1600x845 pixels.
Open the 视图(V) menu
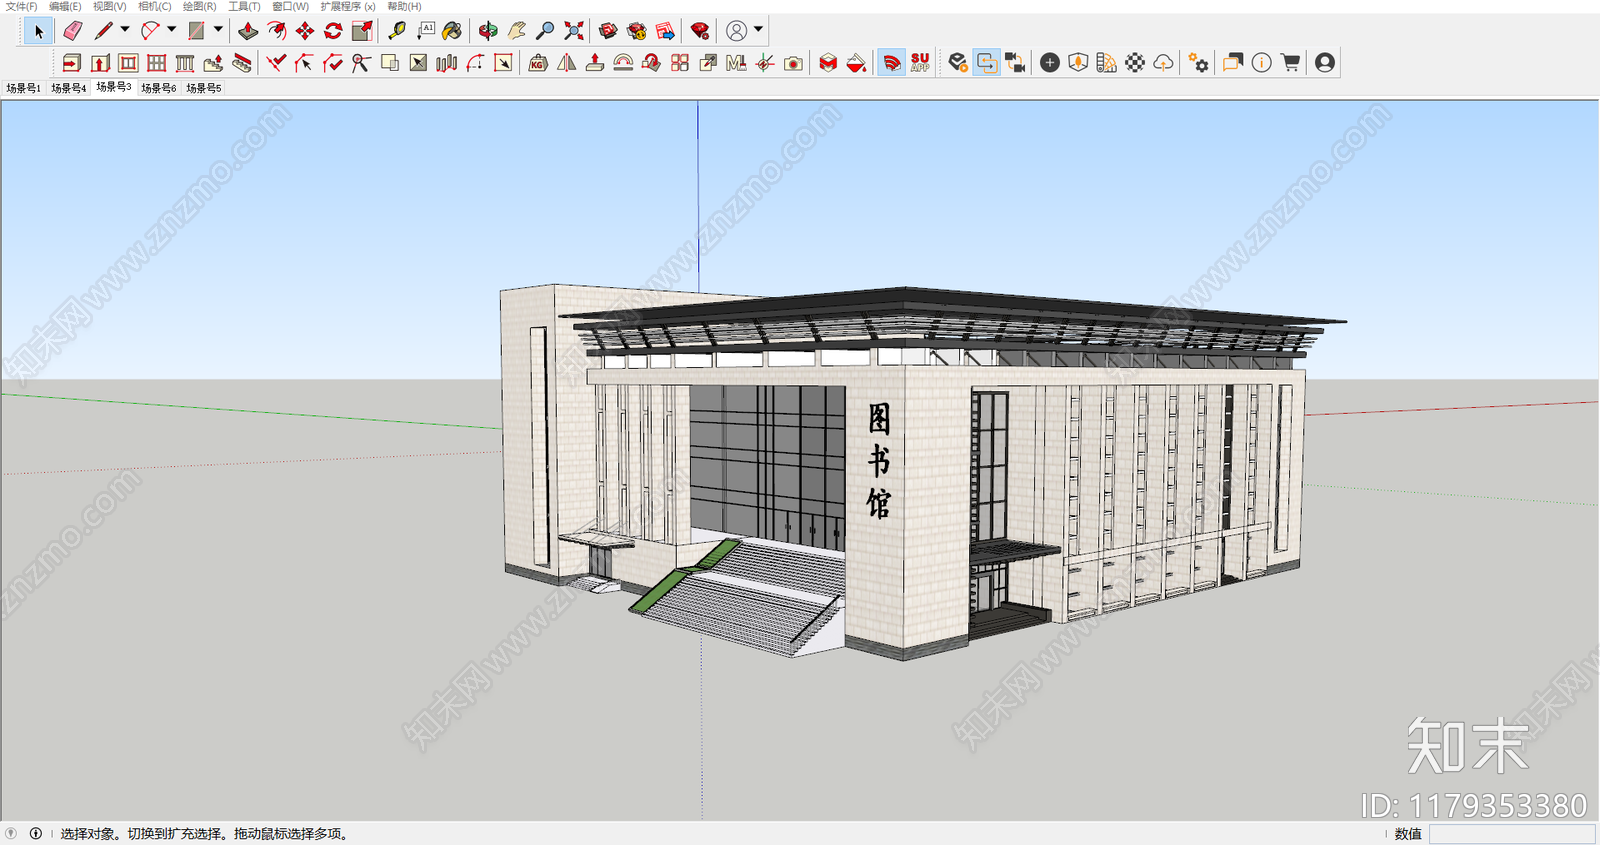(x=110, y=7)
